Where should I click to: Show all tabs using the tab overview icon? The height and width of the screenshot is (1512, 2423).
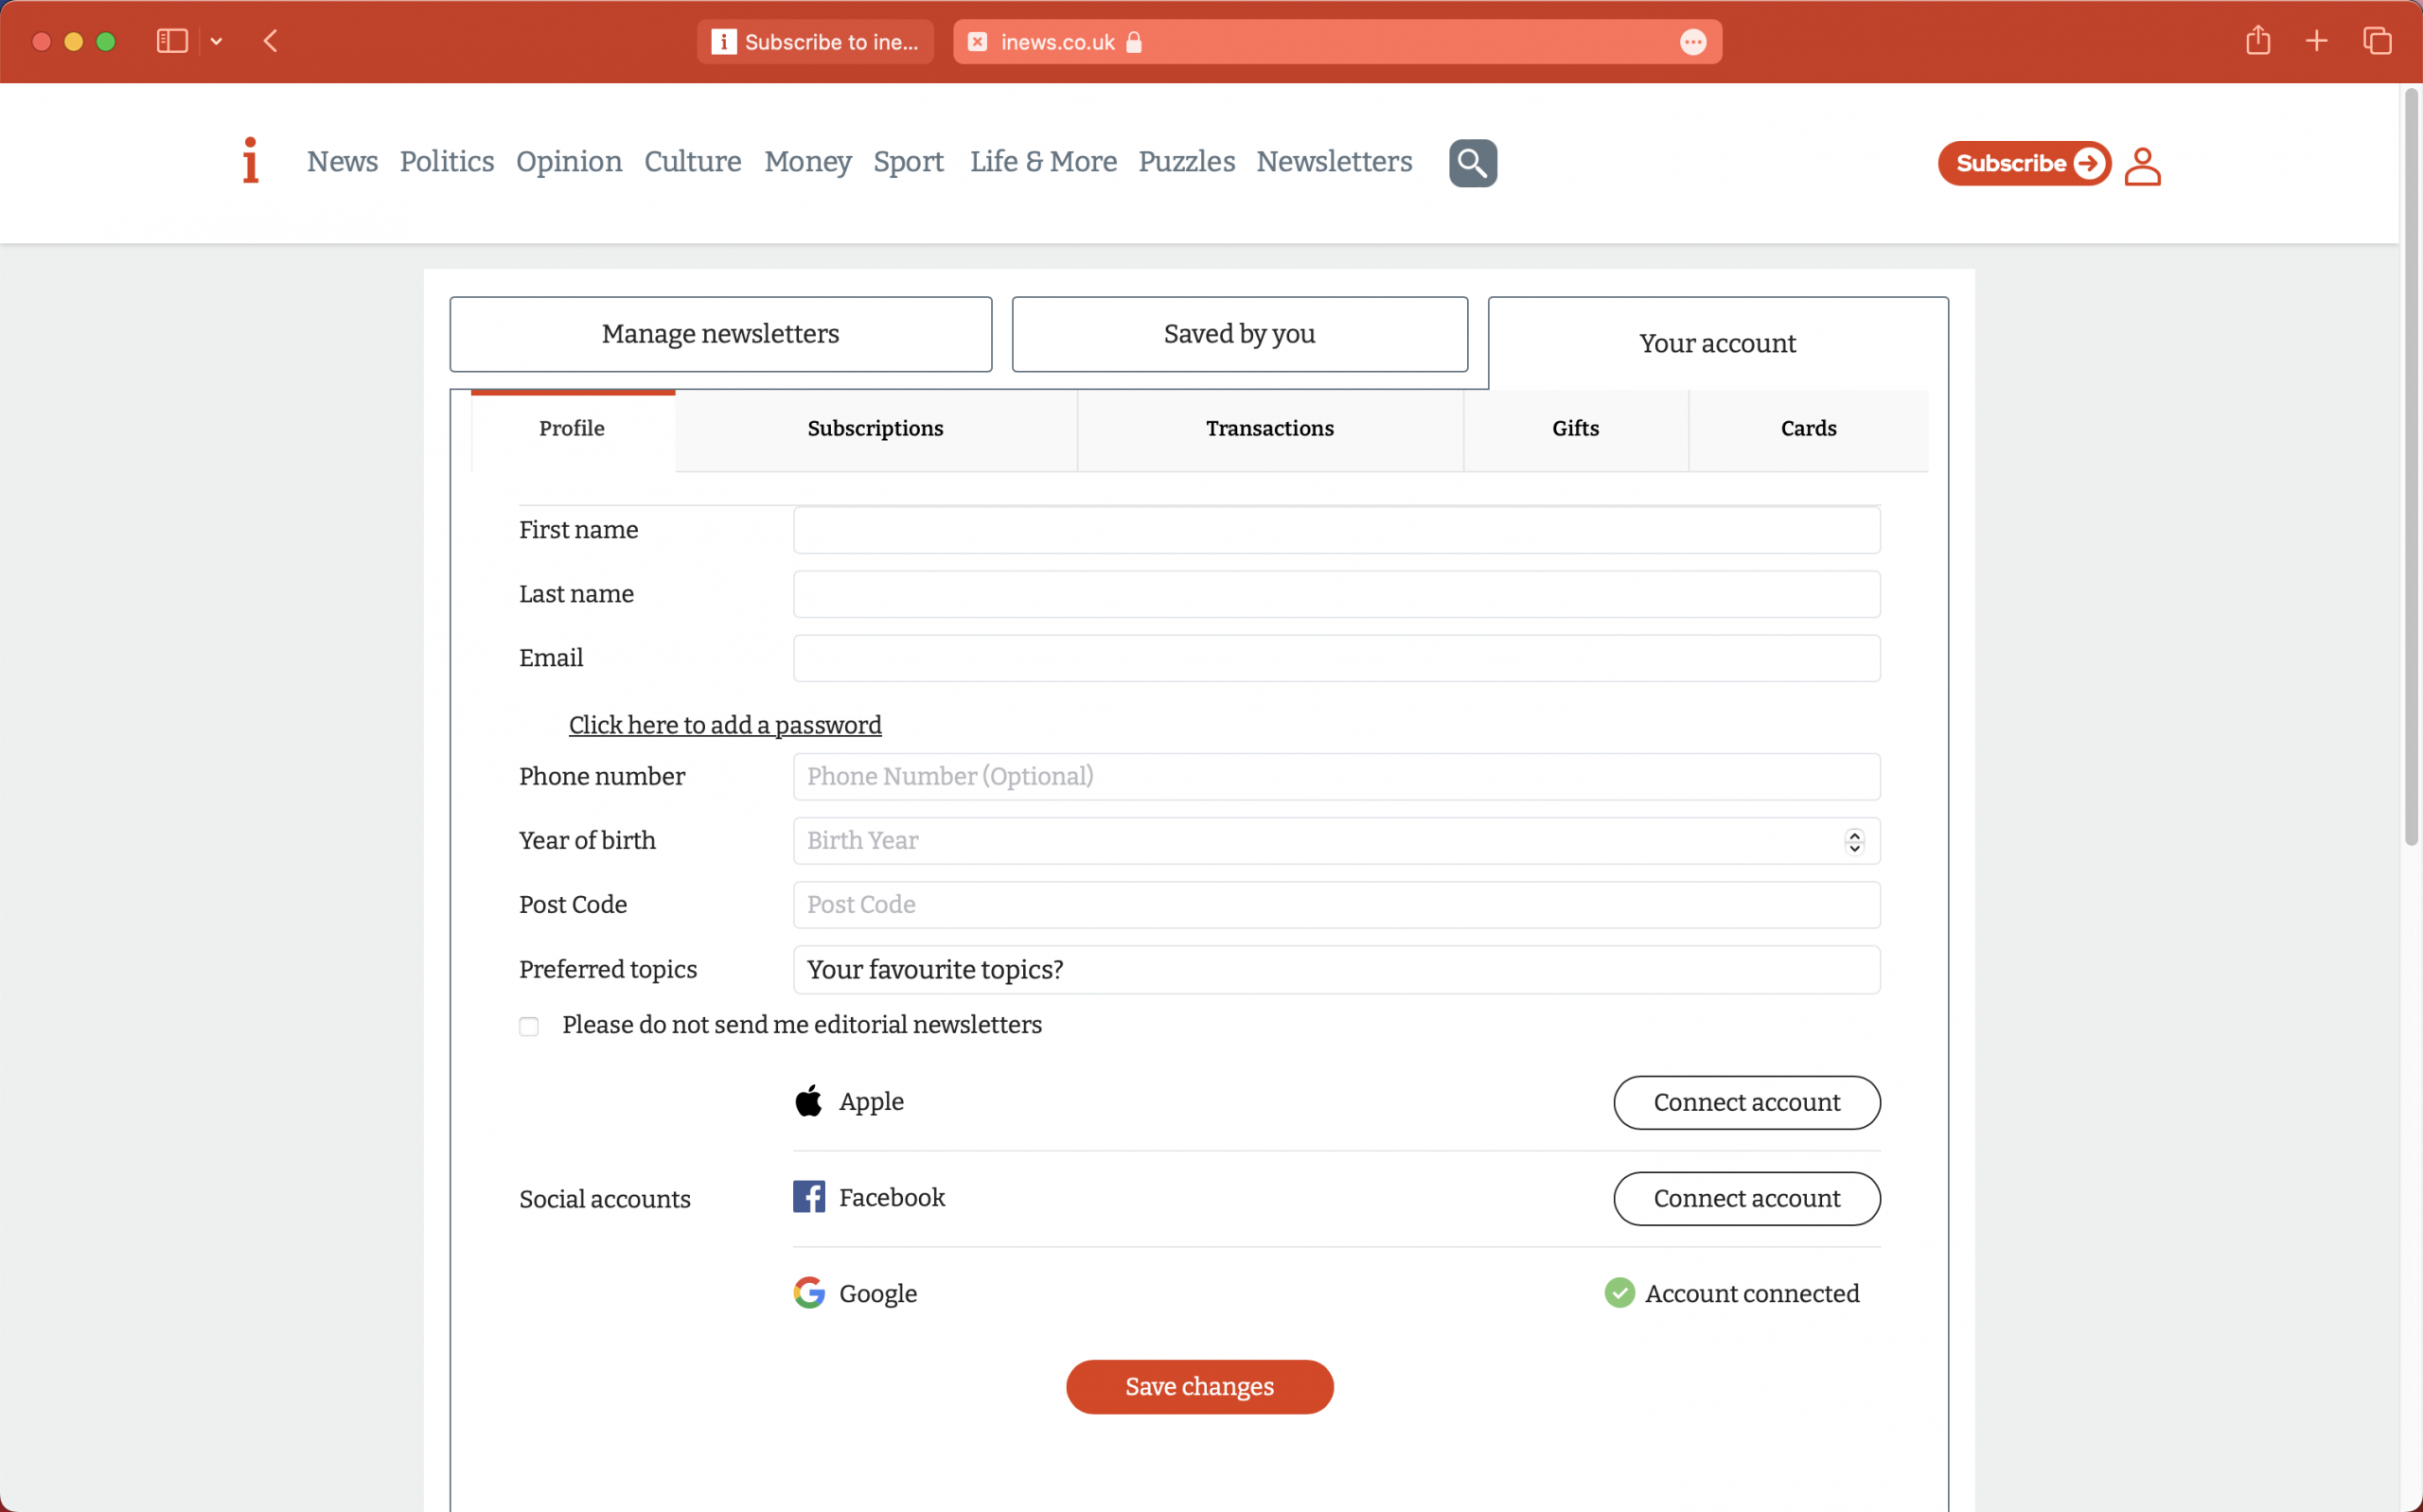2378,41
